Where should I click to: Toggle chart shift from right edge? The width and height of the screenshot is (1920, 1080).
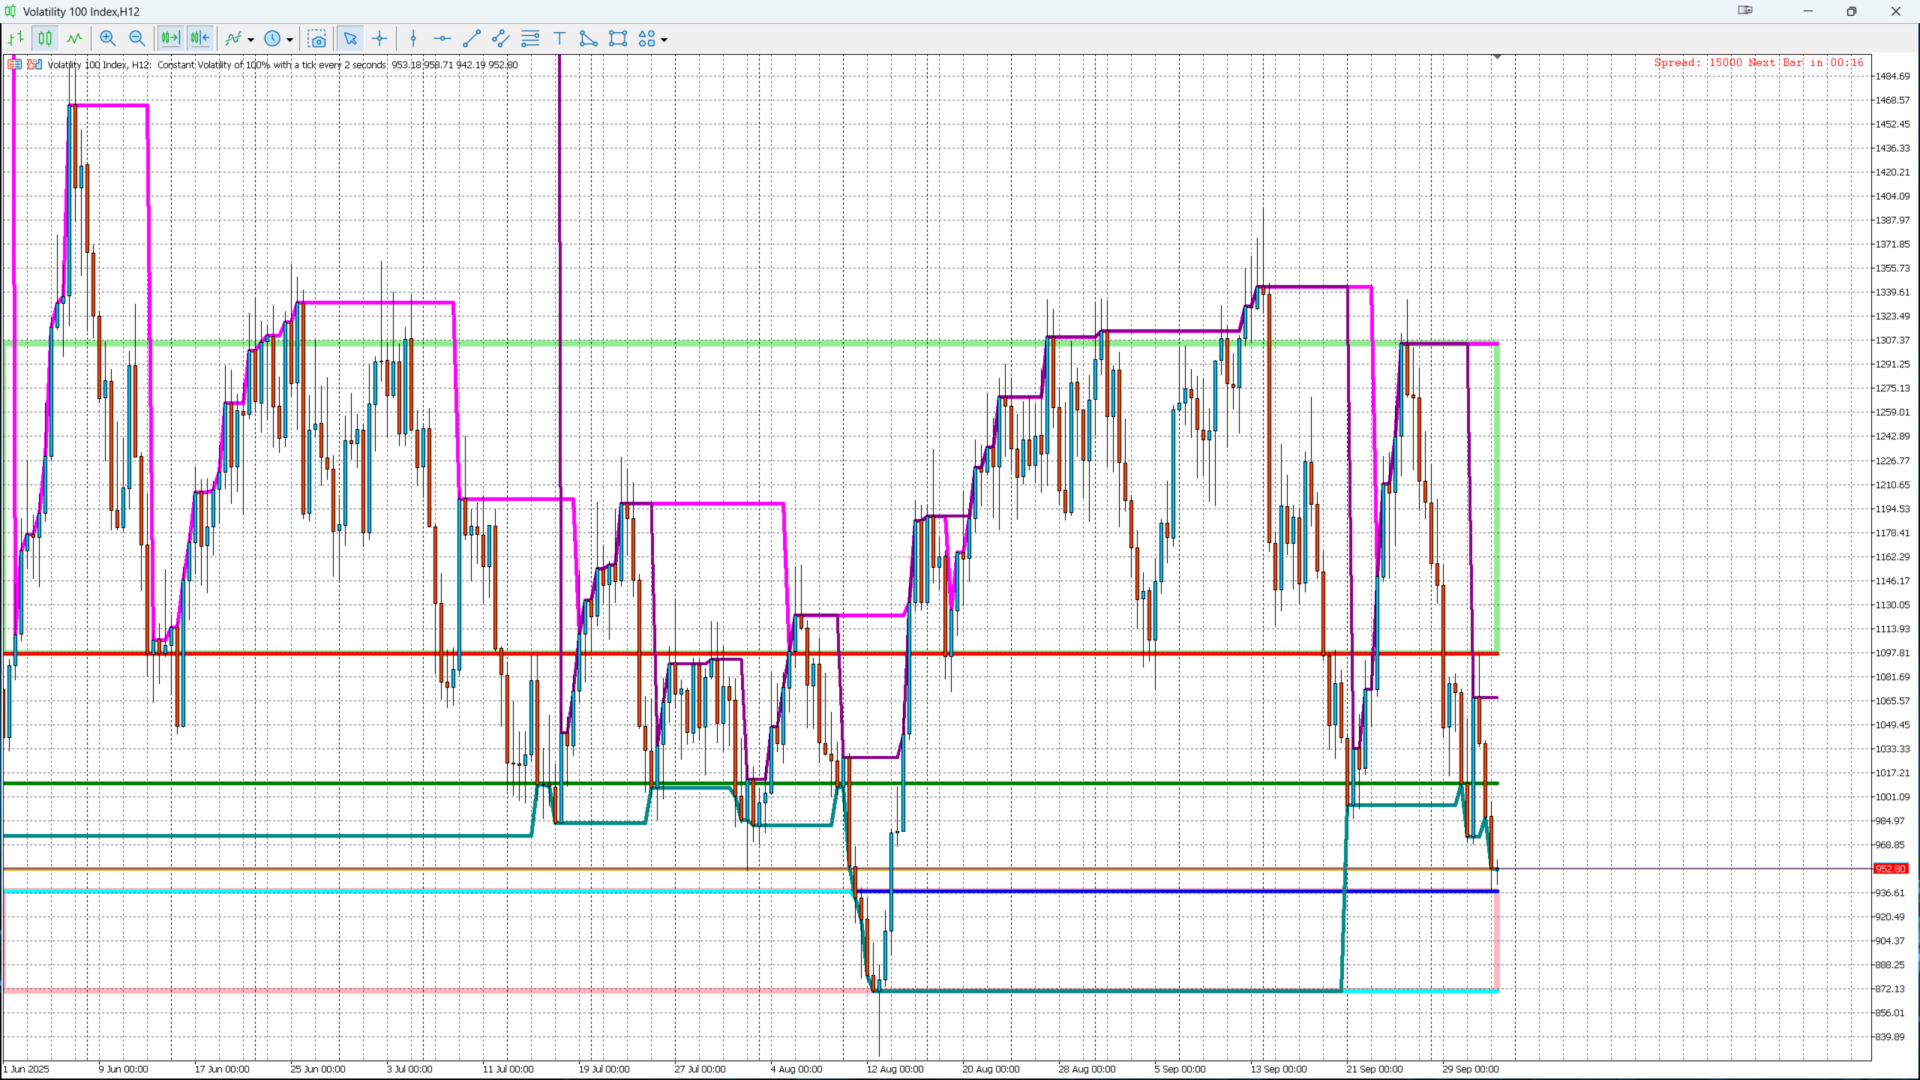click(200, 39)
